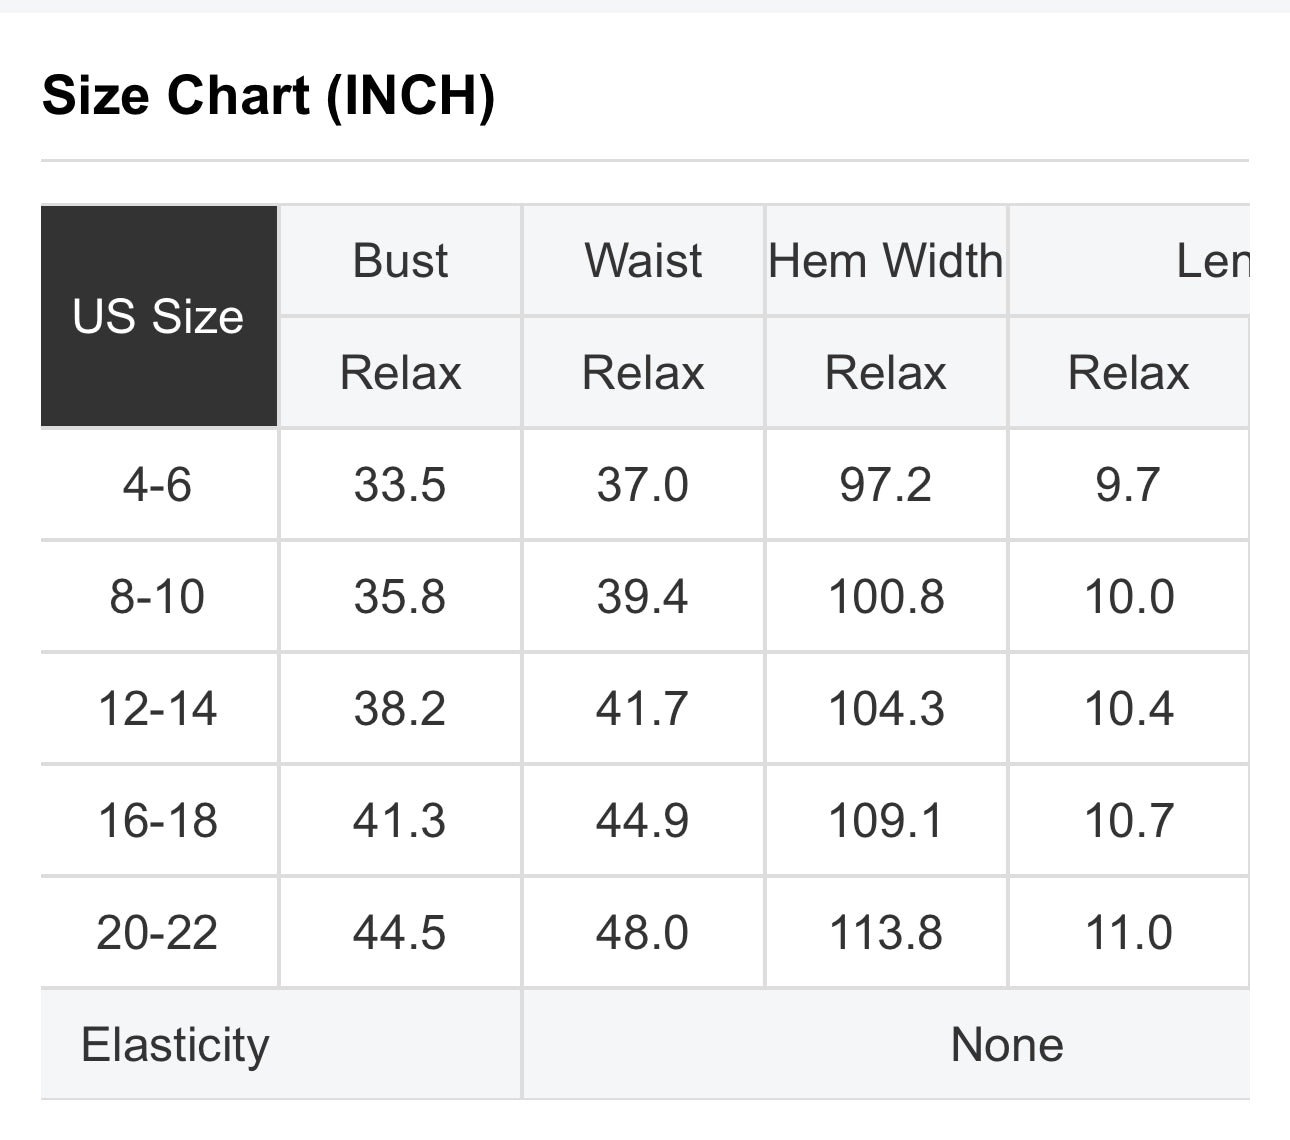This screenshot has height=1140, width=1290.
Task: Select the 12-14 size row label
Action: coord(157,709)
